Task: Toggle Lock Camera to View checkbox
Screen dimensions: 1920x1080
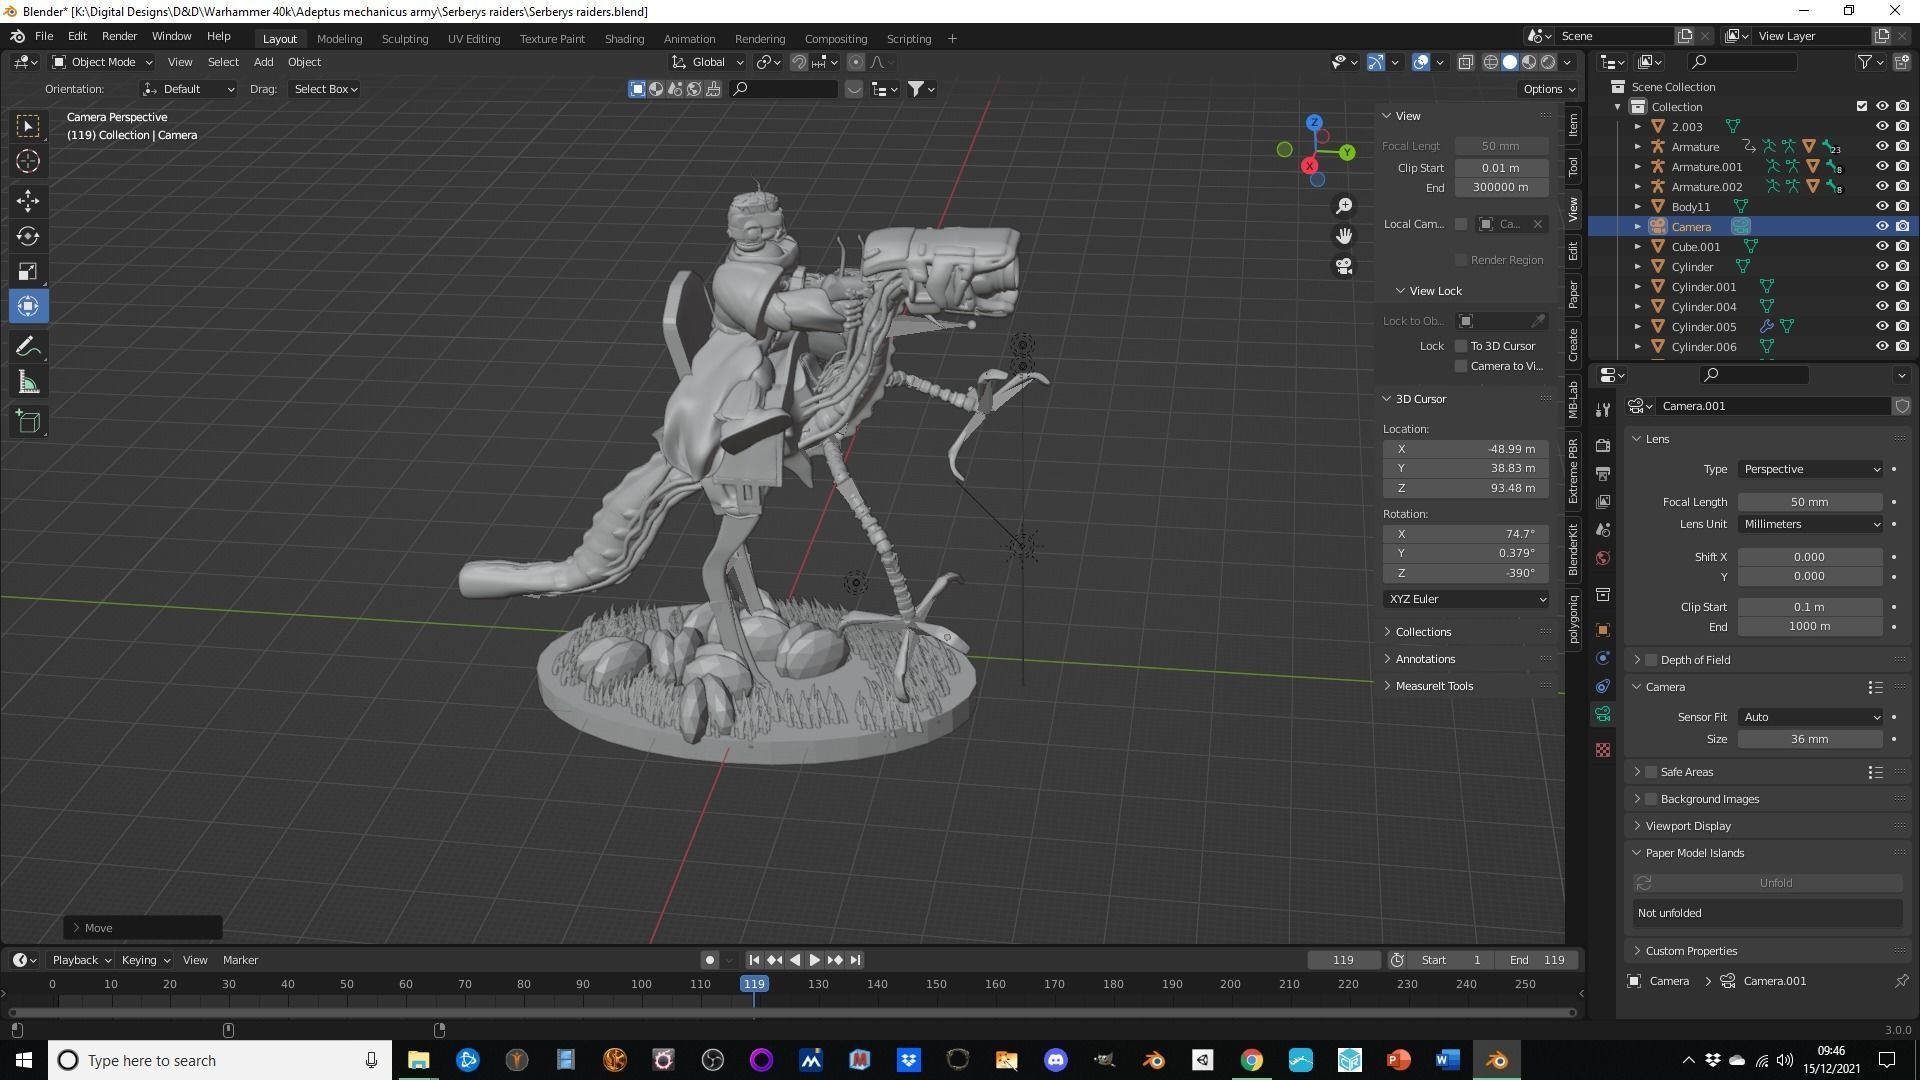Action: pyautogui.click(x=1461, y=366)
